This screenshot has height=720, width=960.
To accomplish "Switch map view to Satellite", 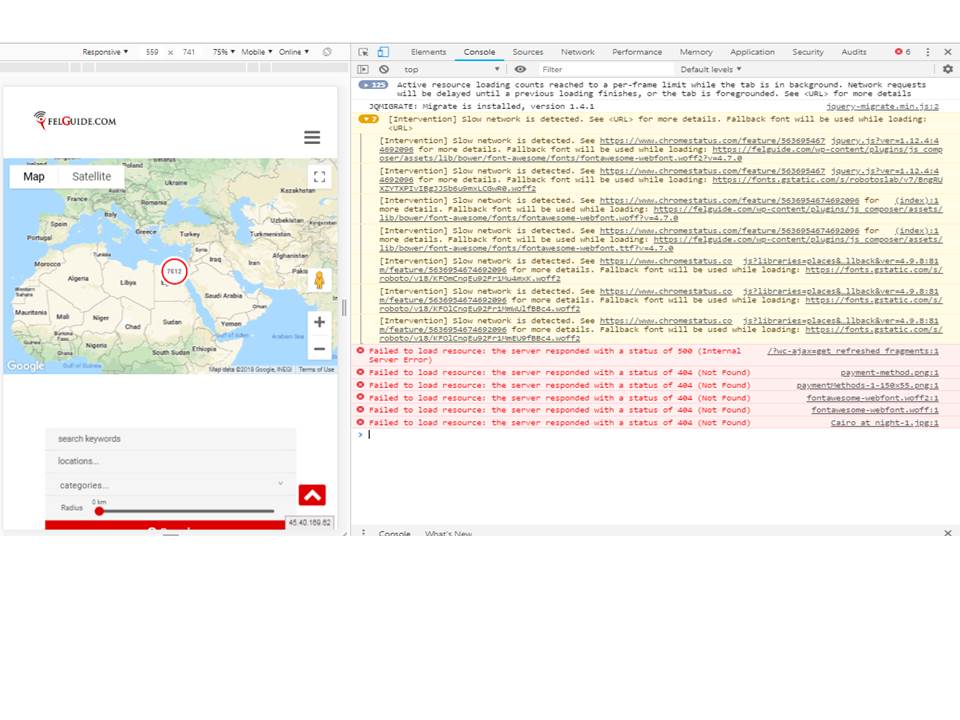I will (x=91, y=176).
